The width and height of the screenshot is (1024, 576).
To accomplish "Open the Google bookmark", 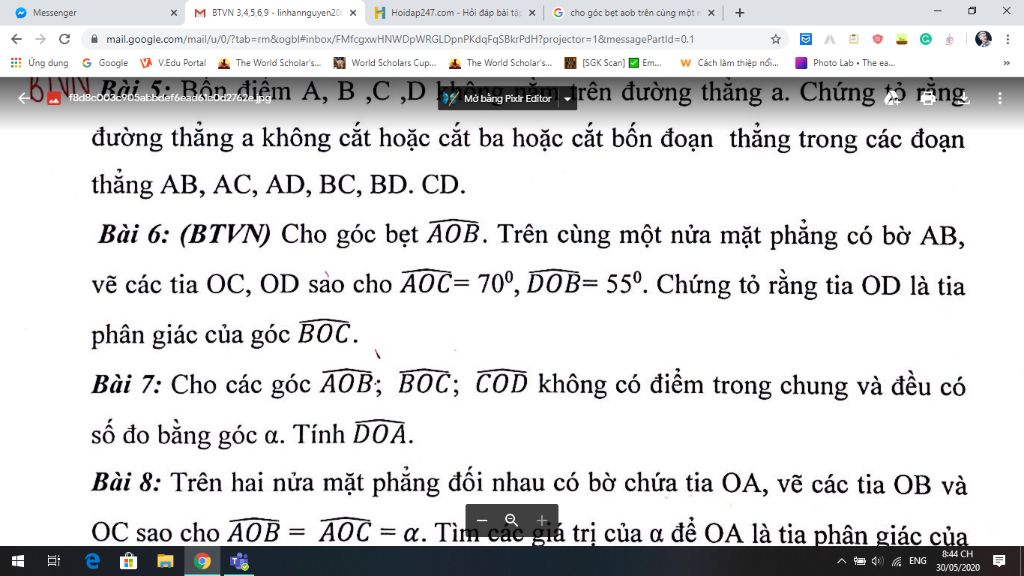I will pos(104,63).
